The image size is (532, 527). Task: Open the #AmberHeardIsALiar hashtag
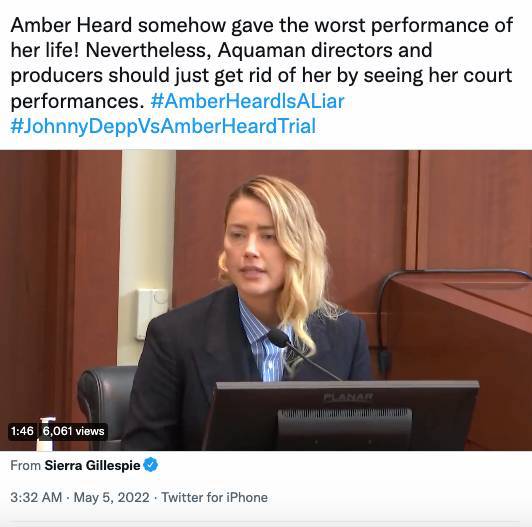point(247,101)
